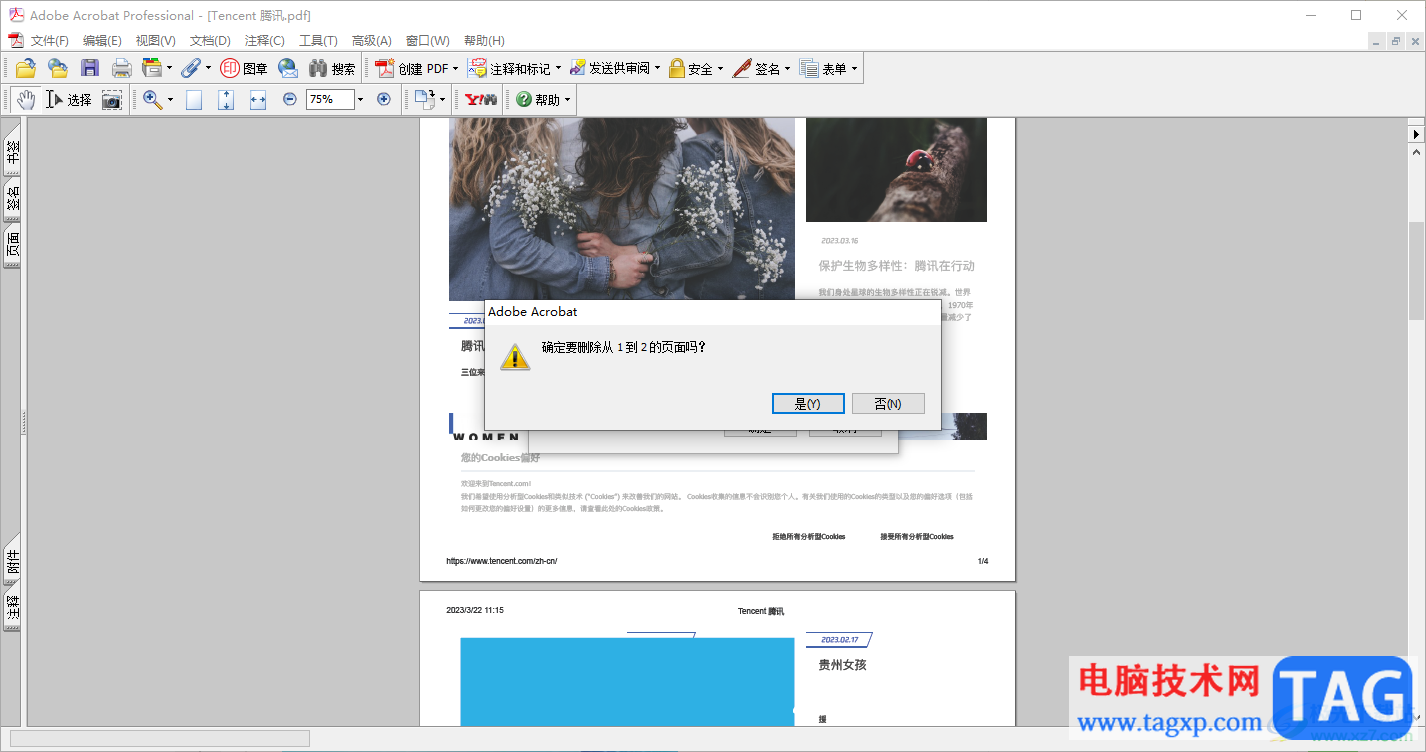Click the 创建 PDF button
This screenshot has height=752, width=1426.
pos(412,68)
